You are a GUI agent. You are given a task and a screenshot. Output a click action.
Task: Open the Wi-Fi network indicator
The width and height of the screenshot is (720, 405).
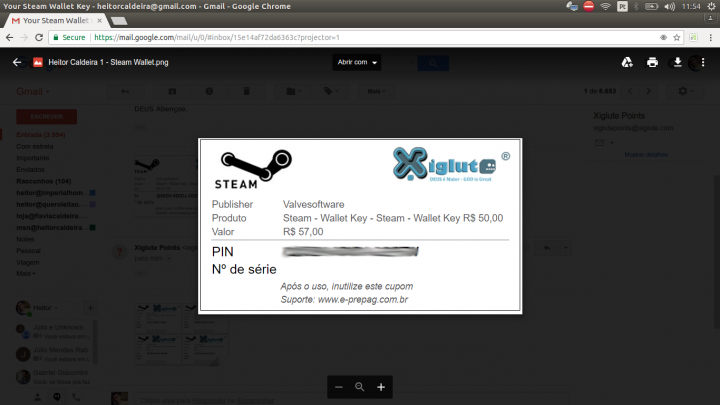click(605, 6)
